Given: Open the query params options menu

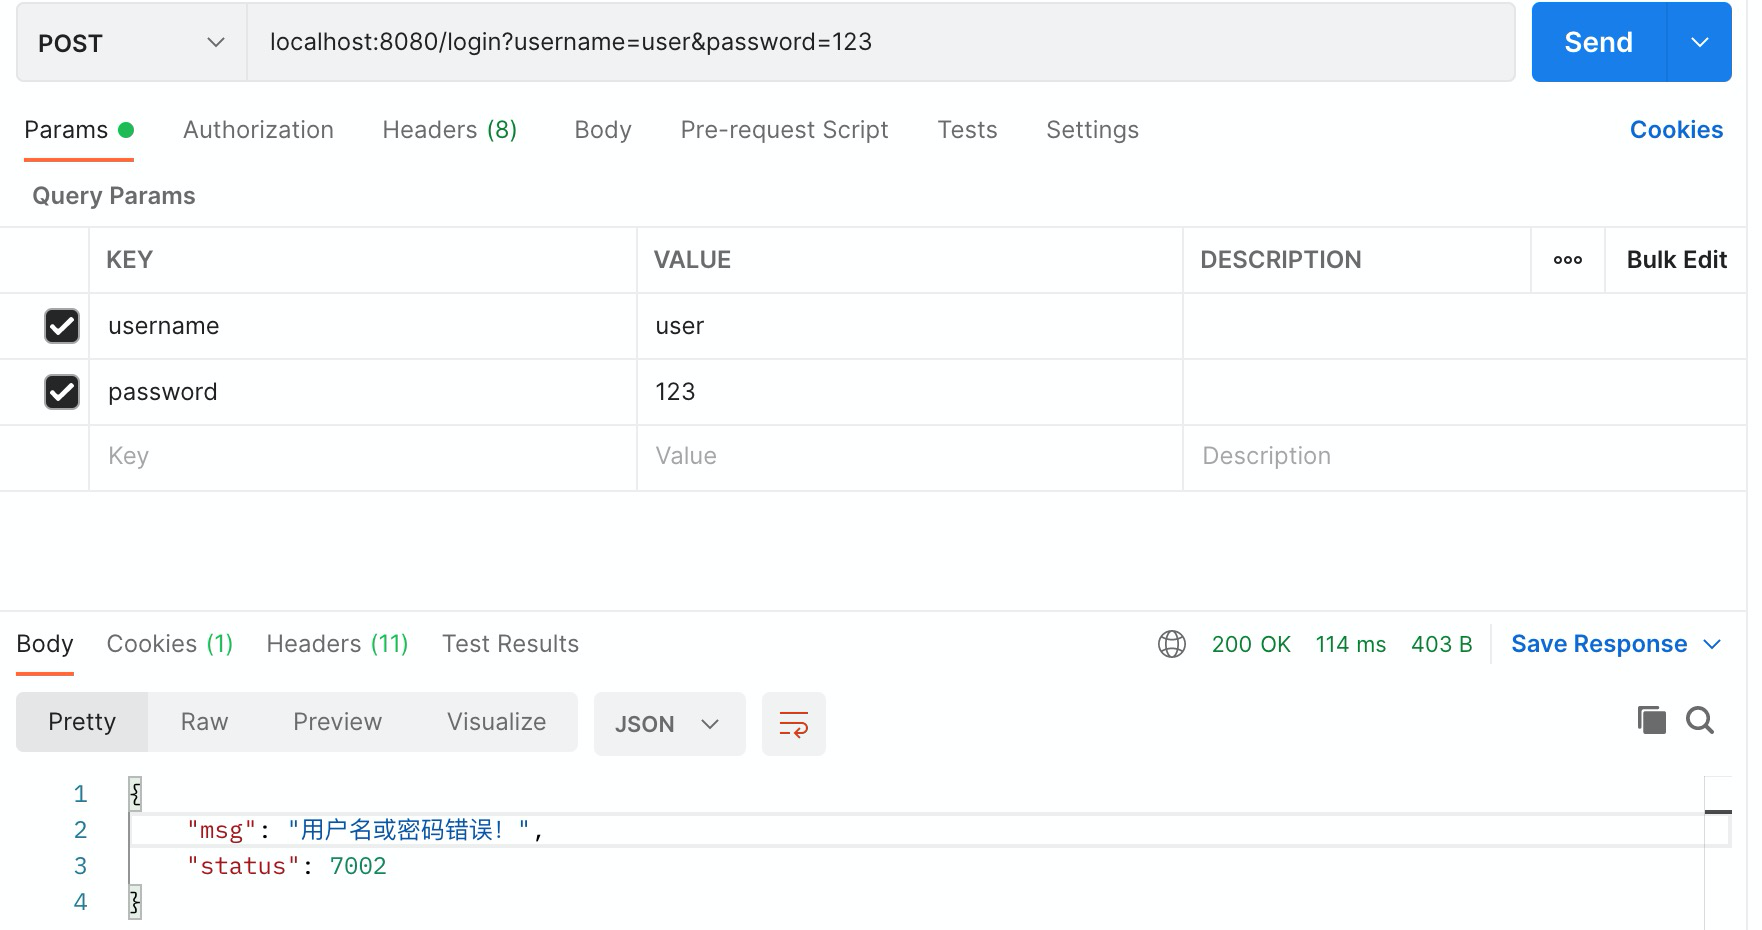Looking at the screenshot, I should tap(1567, 260).
